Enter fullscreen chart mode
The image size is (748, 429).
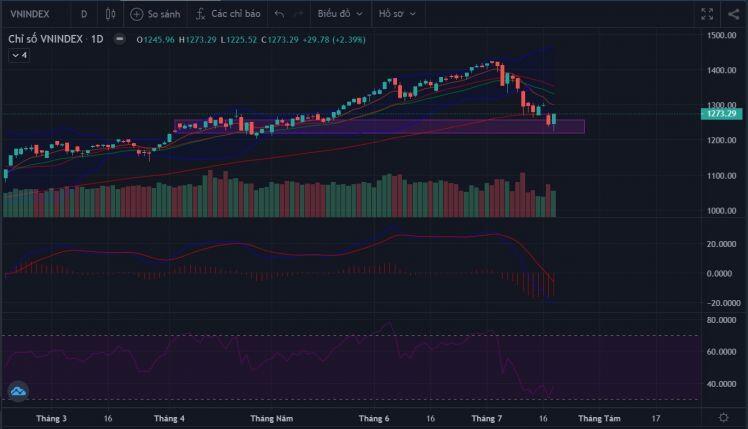707,14
